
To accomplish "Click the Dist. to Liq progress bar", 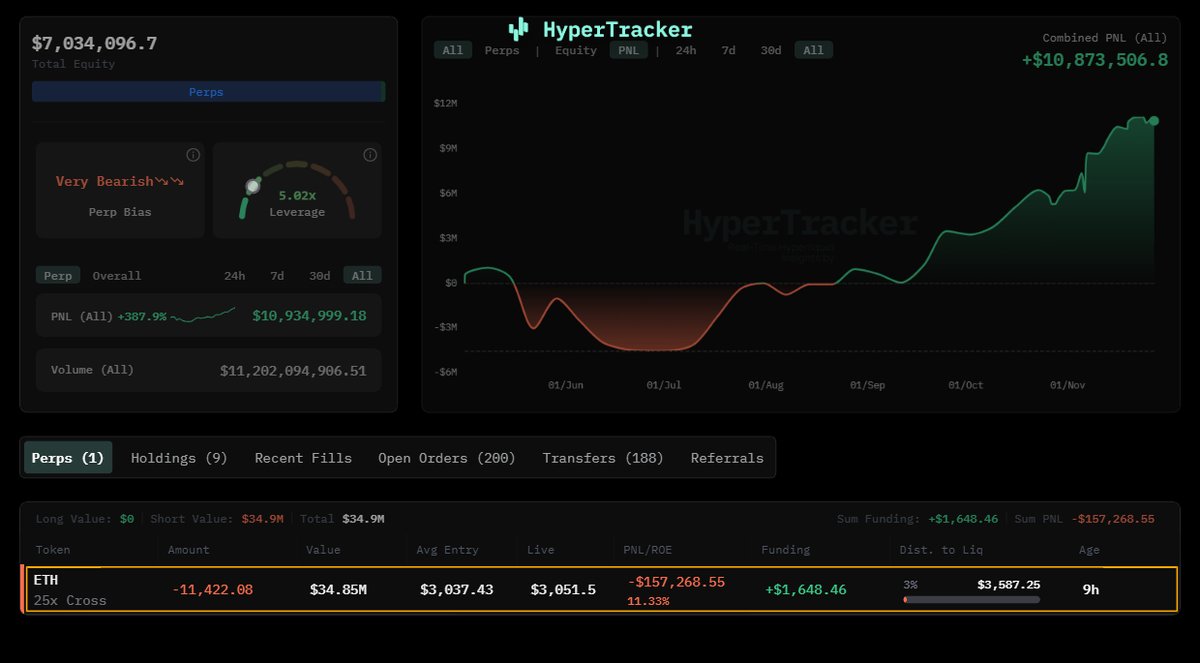I will pos(972,600).
